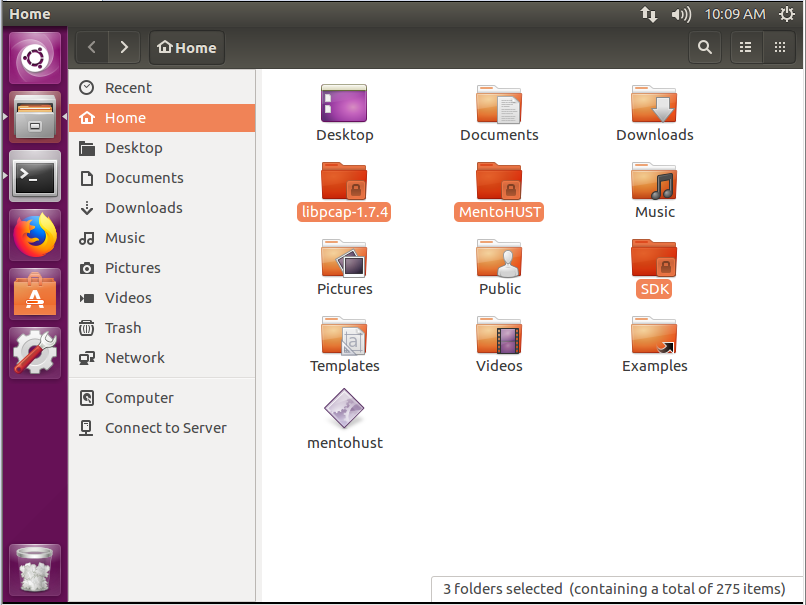
Task: Open Computer in the sidebar
Action: 139,398
